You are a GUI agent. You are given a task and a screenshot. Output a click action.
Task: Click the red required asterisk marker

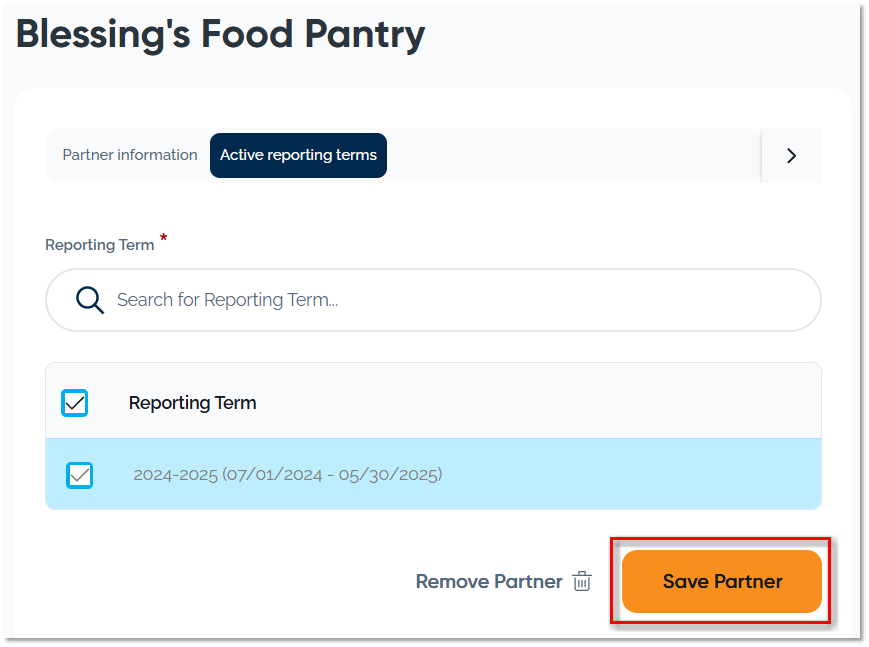163,239
